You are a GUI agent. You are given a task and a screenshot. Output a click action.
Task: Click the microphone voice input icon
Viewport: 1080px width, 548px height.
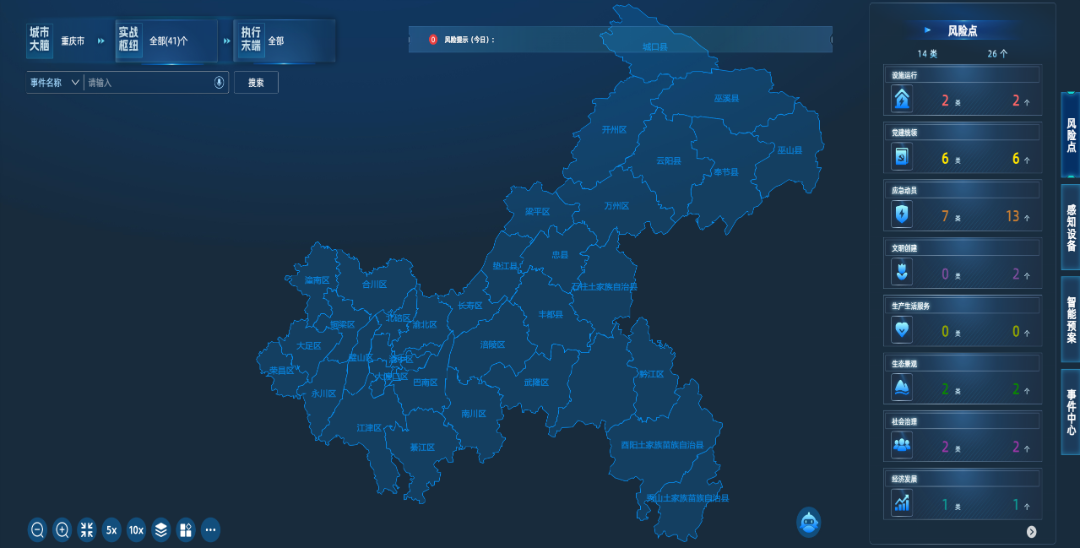219,83
